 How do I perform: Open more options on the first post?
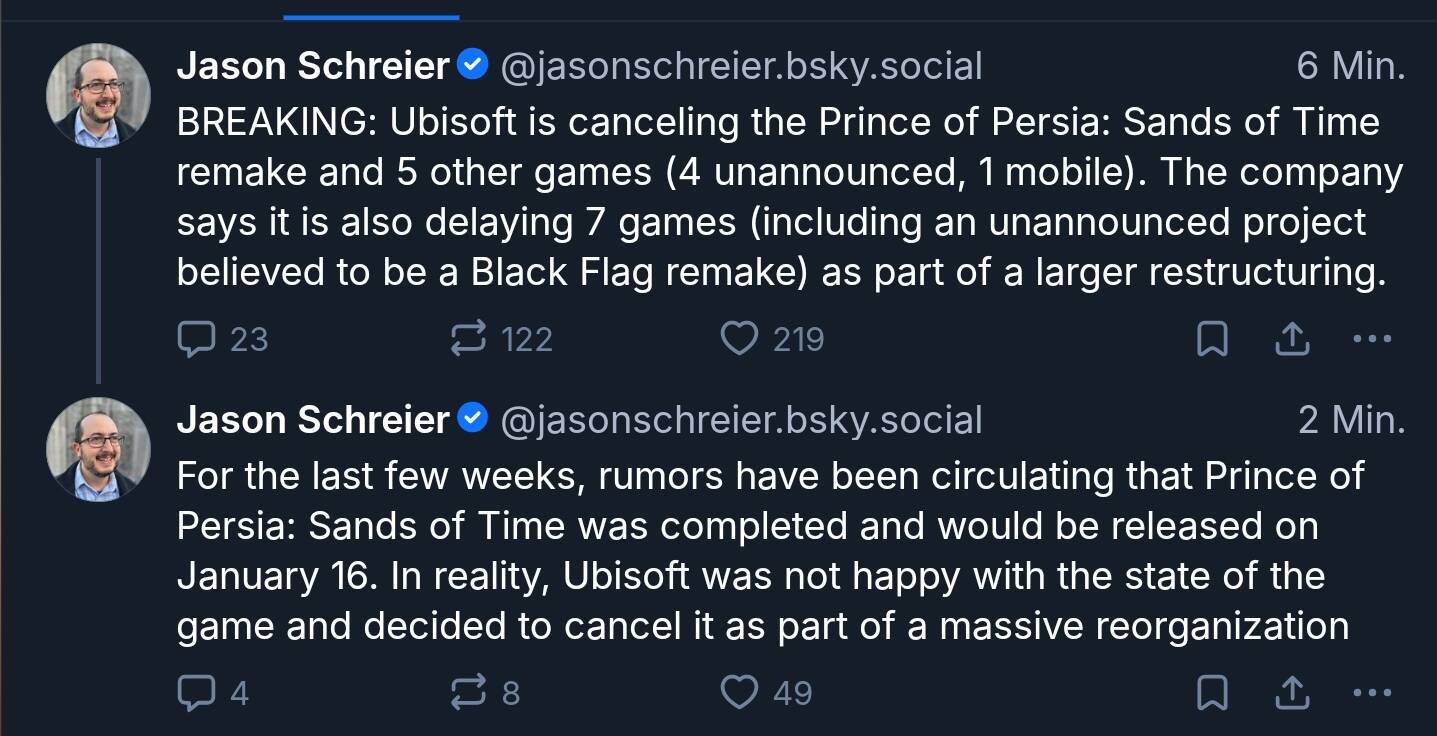coord(1371,339)
